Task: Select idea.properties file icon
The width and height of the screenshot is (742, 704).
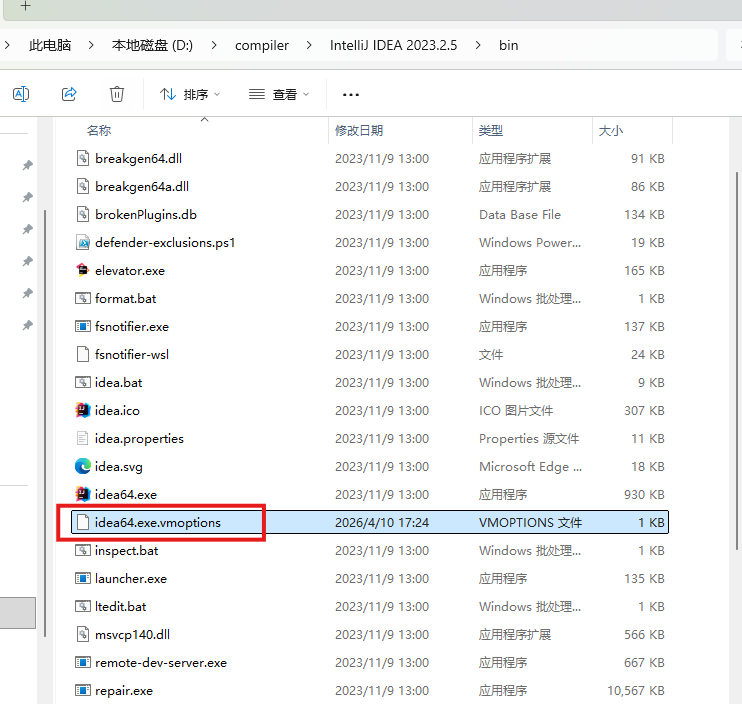Action: point(83,438)
